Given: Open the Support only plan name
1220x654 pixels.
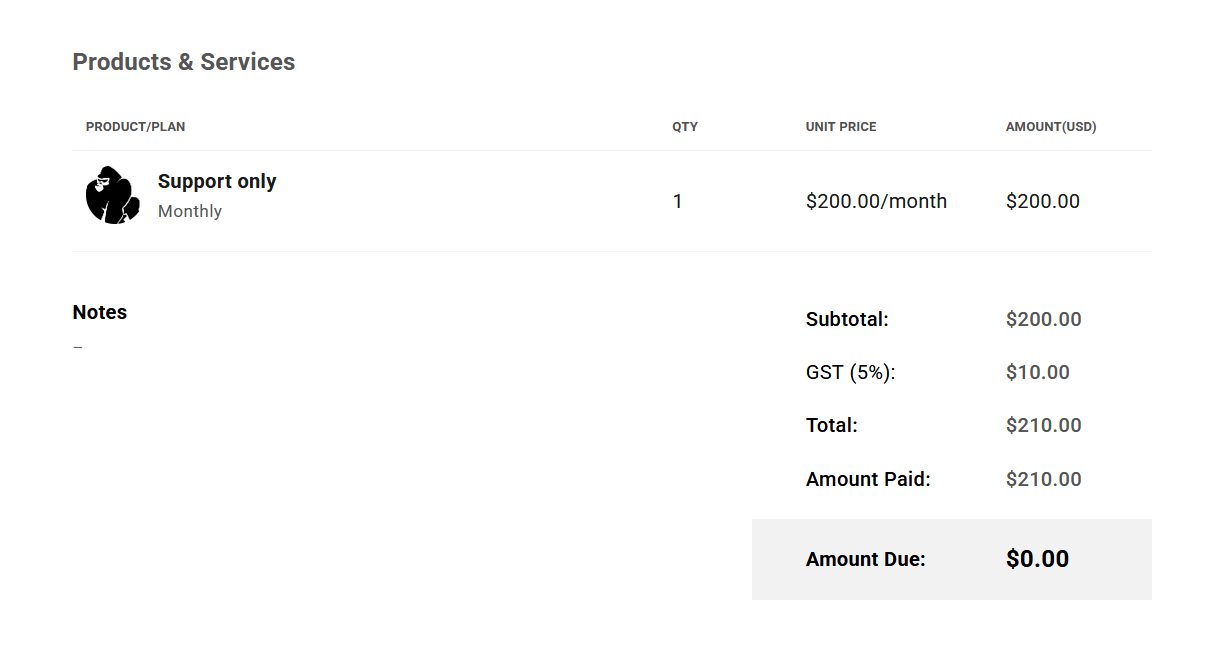Looking at the screenshot, I should click(217, 181).
